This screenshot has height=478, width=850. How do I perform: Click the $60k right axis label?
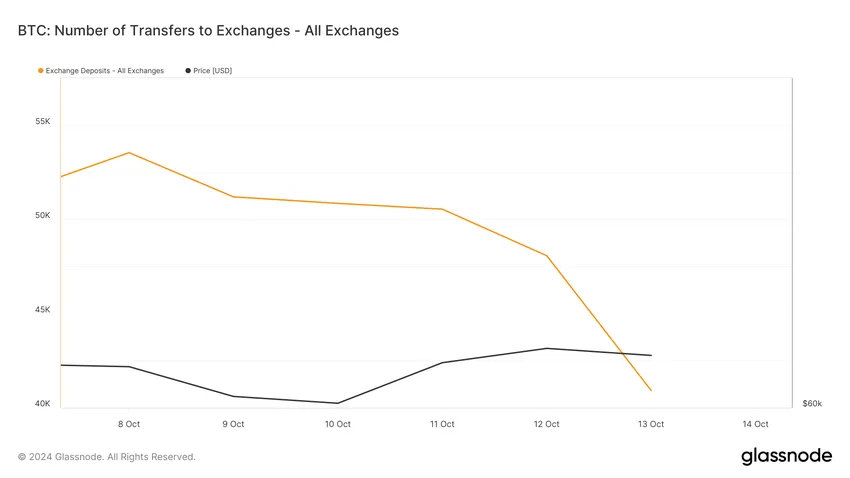(812, 404)
